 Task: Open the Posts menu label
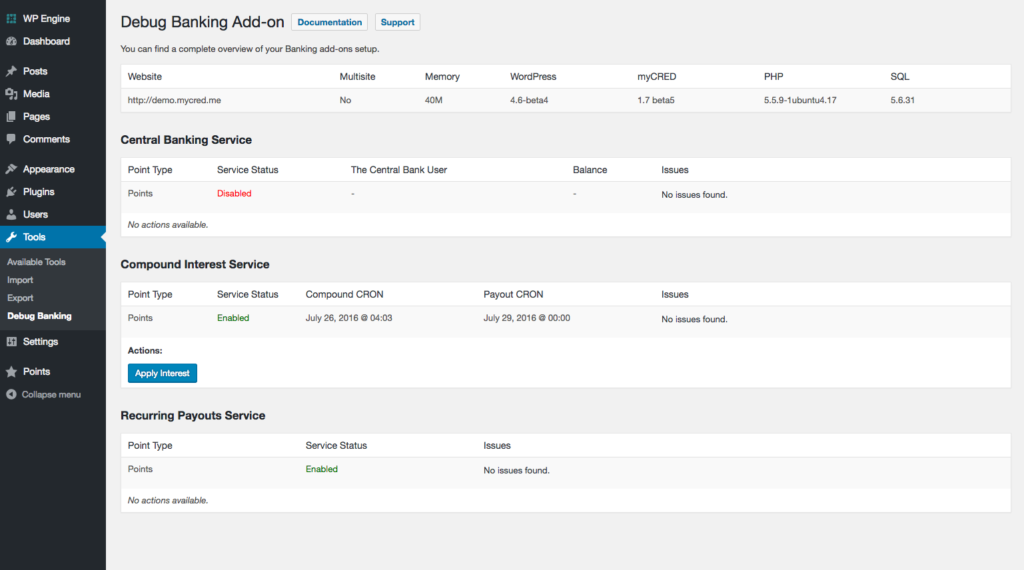click(x=35, y=71)
